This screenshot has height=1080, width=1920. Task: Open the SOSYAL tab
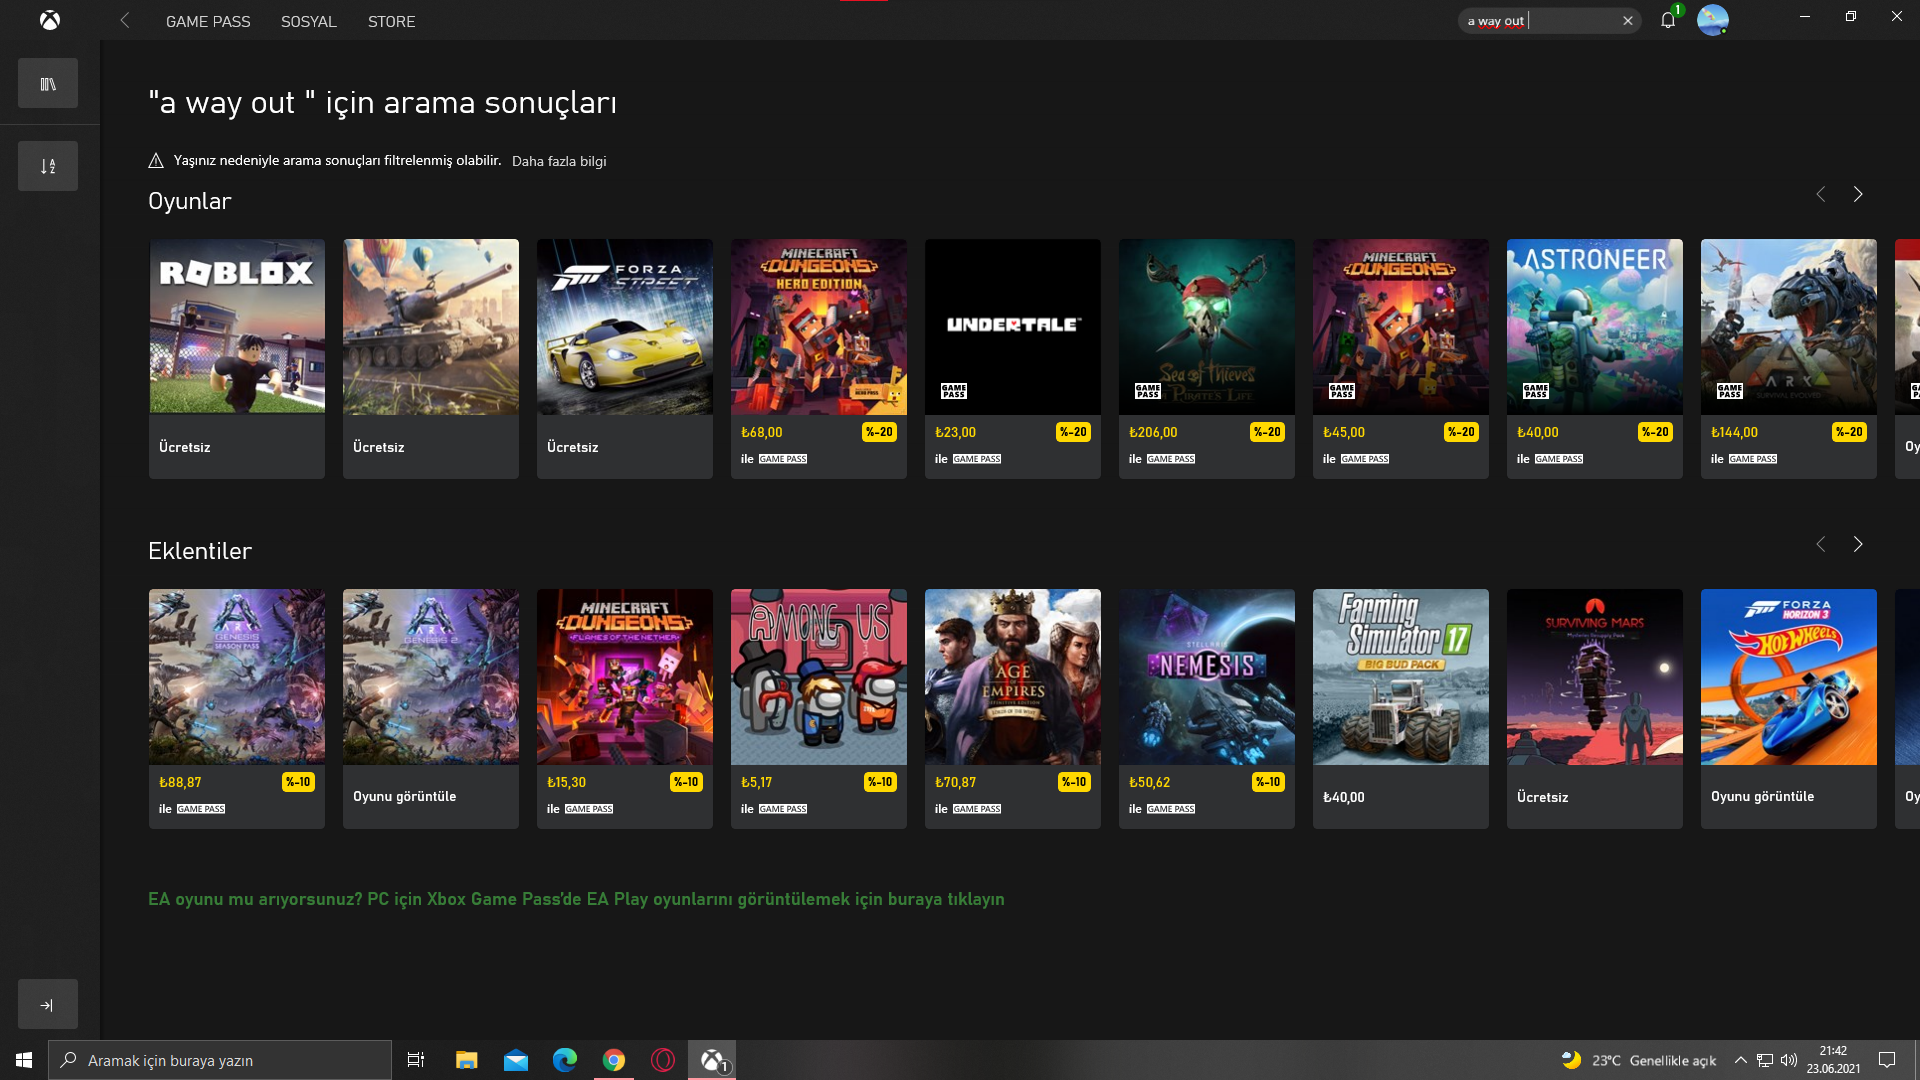[308, 21]
